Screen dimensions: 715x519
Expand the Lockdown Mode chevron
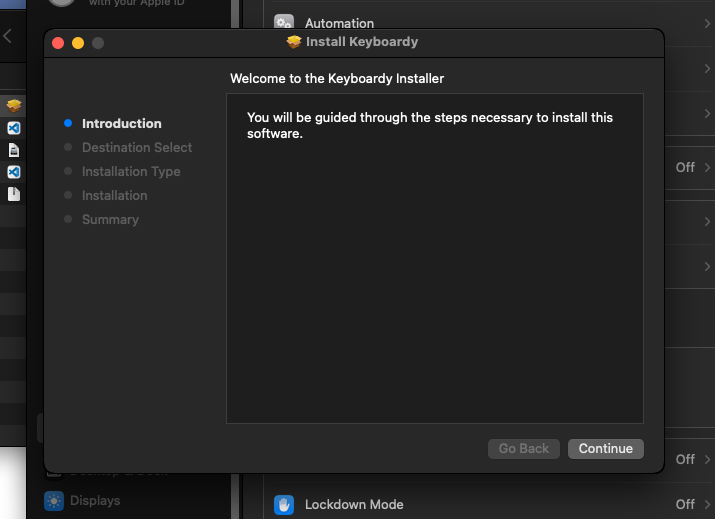point(707,504)
